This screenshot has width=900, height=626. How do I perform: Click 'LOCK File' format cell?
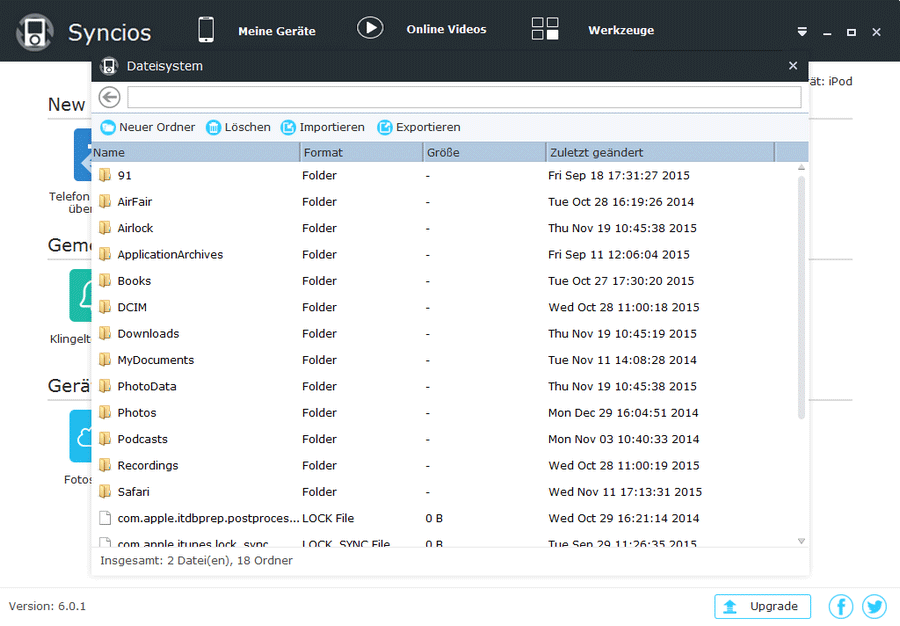tap(328, 519)
